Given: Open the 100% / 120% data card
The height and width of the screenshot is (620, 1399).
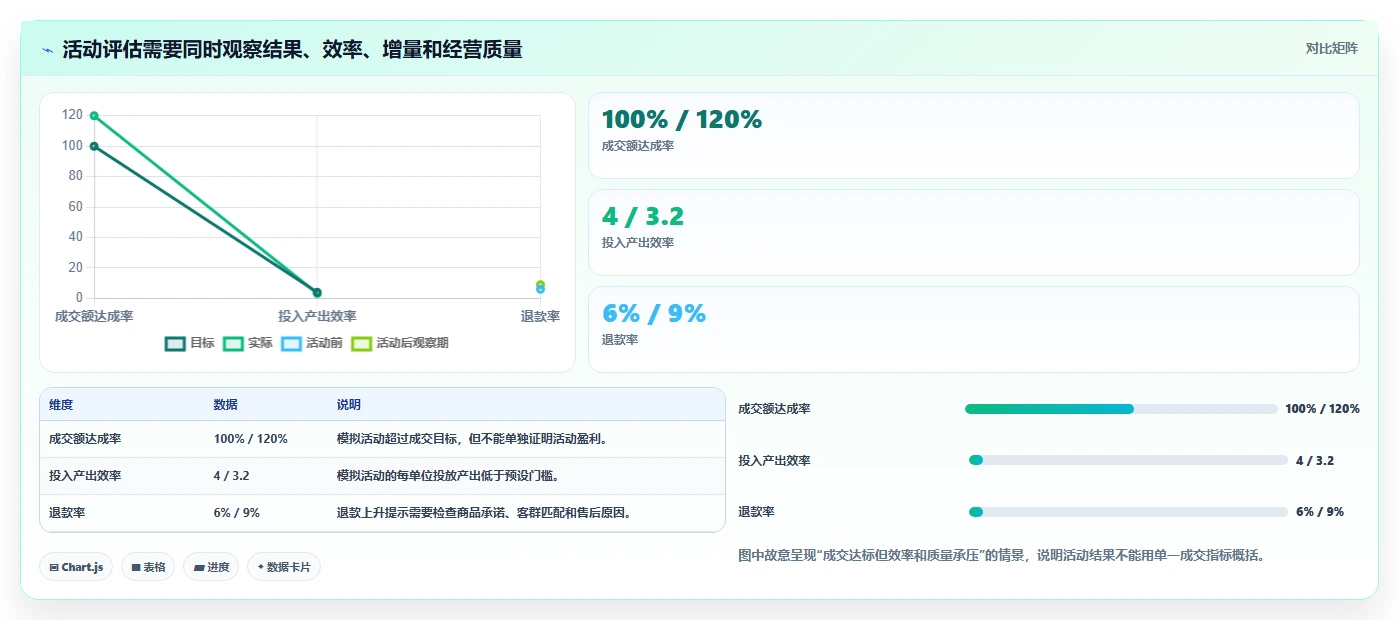Looking at the screenshot, I should tap(974, 136).
